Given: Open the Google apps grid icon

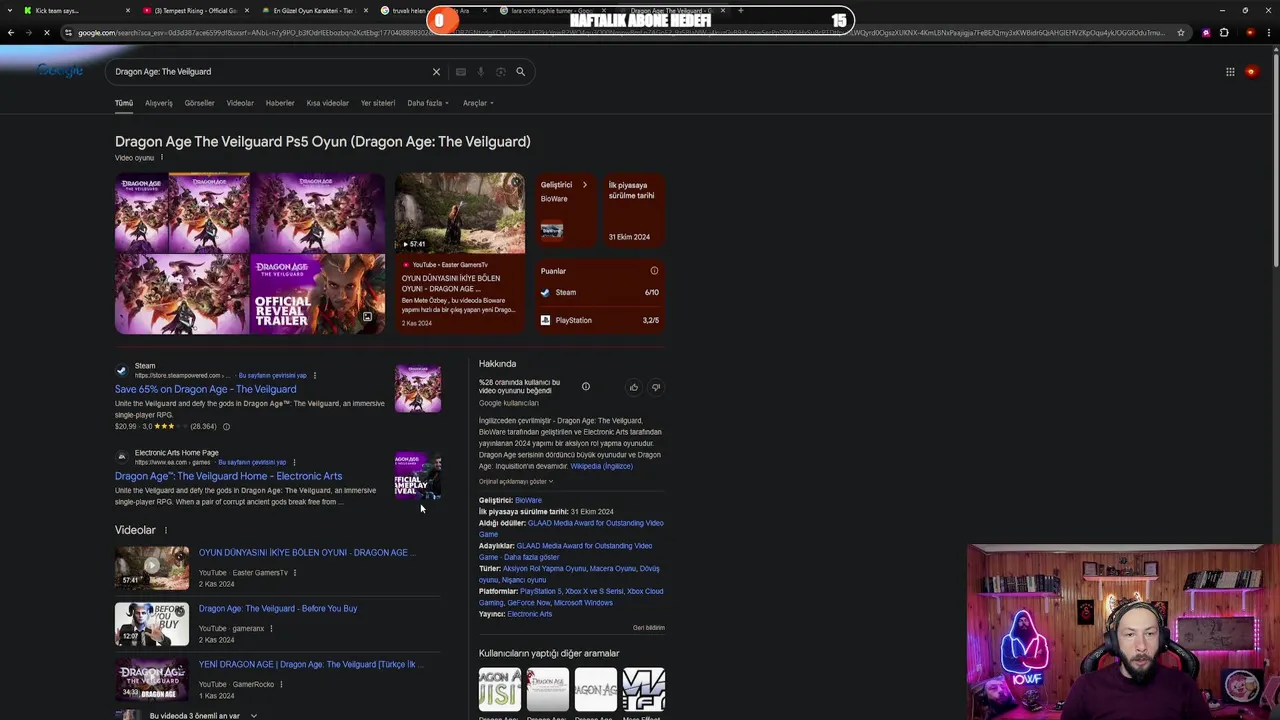Looking at the screenshot, I should point(1230,72).
